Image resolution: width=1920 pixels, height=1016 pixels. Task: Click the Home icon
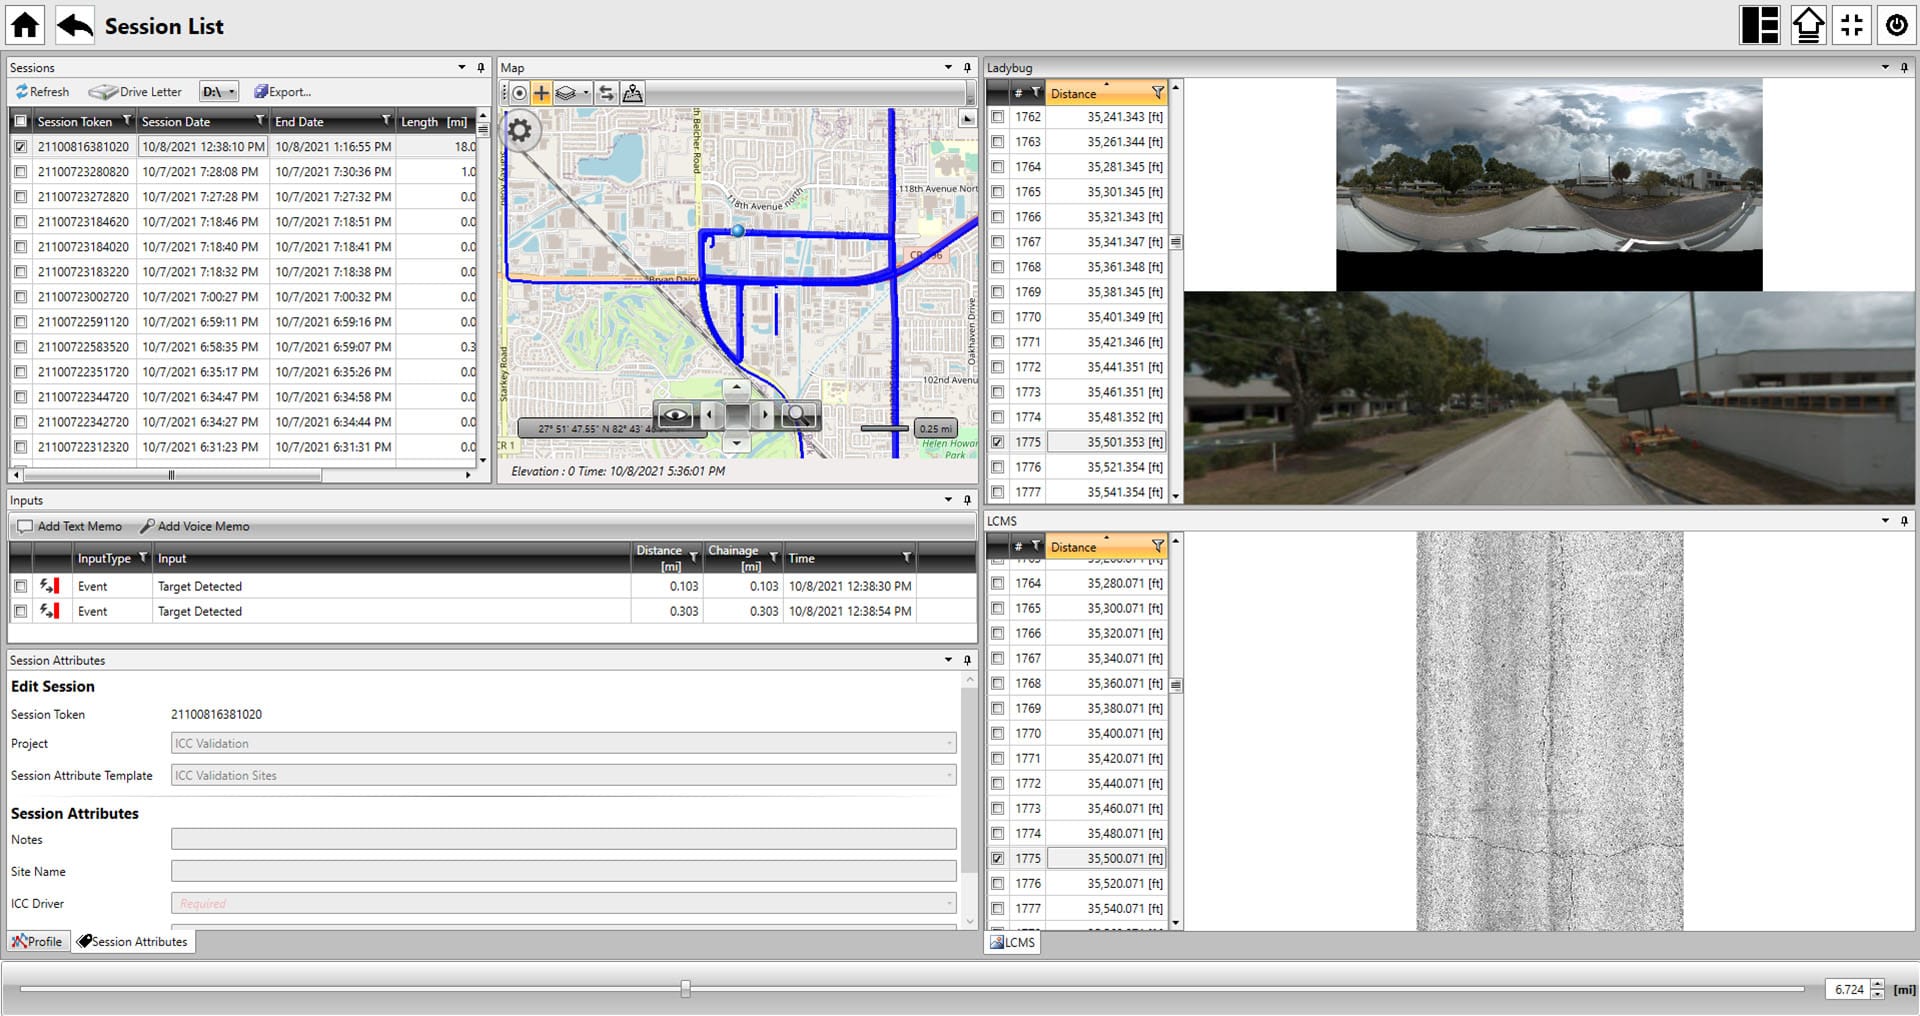[x=25, y=25]
